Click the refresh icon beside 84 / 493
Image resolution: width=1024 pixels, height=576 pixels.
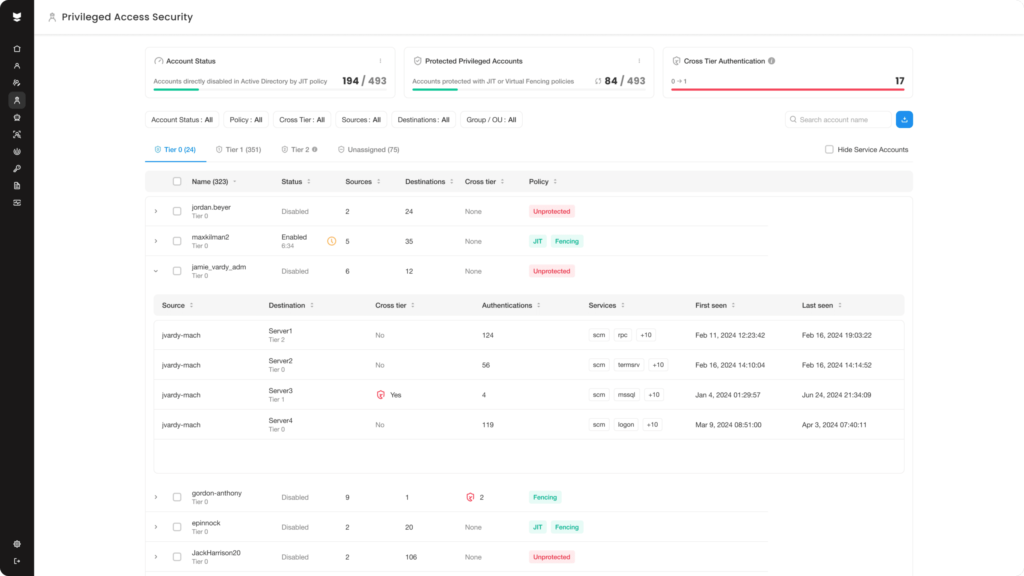pyautogui.click(x=598, y=81)
